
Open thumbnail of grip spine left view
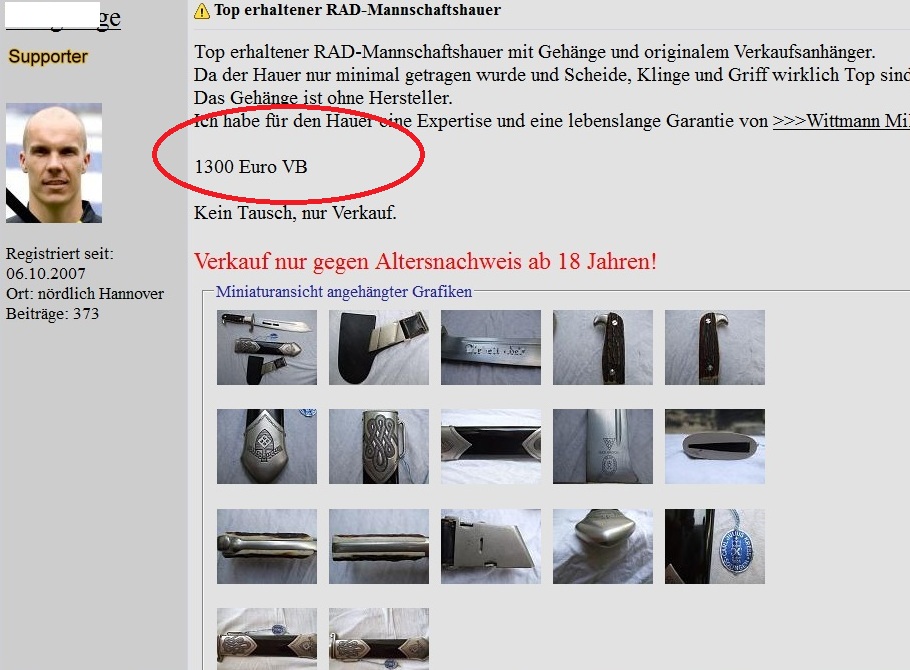click(267, 546)
